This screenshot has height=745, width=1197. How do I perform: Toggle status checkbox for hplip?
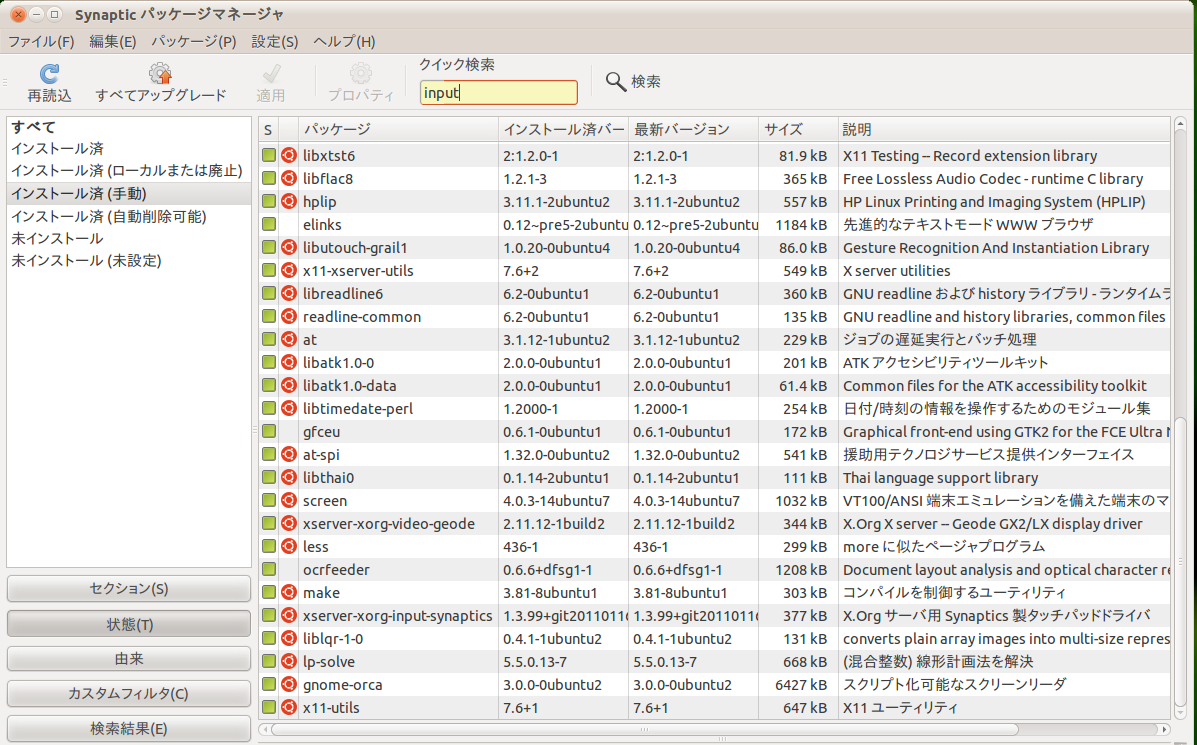click(x=269, y=202)
